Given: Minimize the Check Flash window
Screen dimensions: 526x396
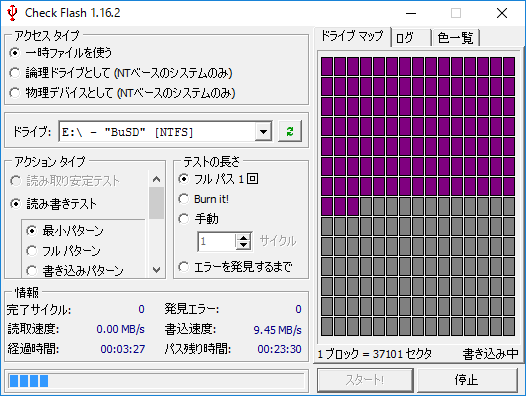Looking at the screenshot, I should [x=411, y=13].
